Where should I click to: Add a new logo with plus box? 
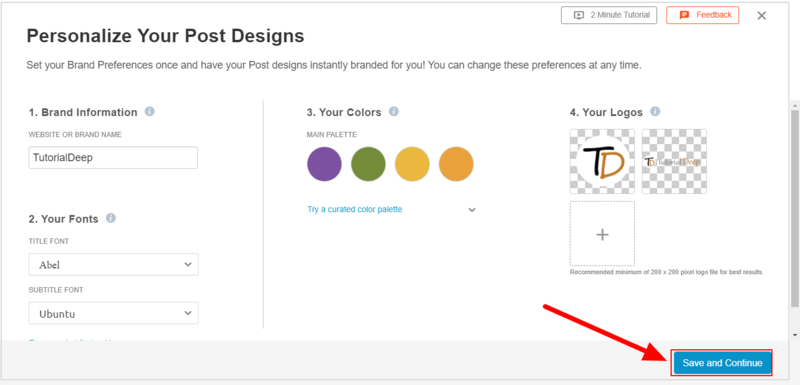(x=603, y=234)
